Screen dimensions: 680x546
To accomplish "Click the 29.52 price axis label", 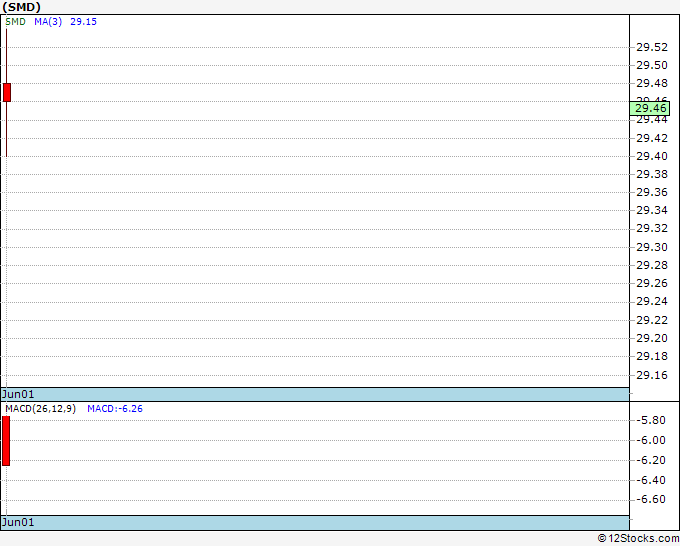I will click(652, 47).
